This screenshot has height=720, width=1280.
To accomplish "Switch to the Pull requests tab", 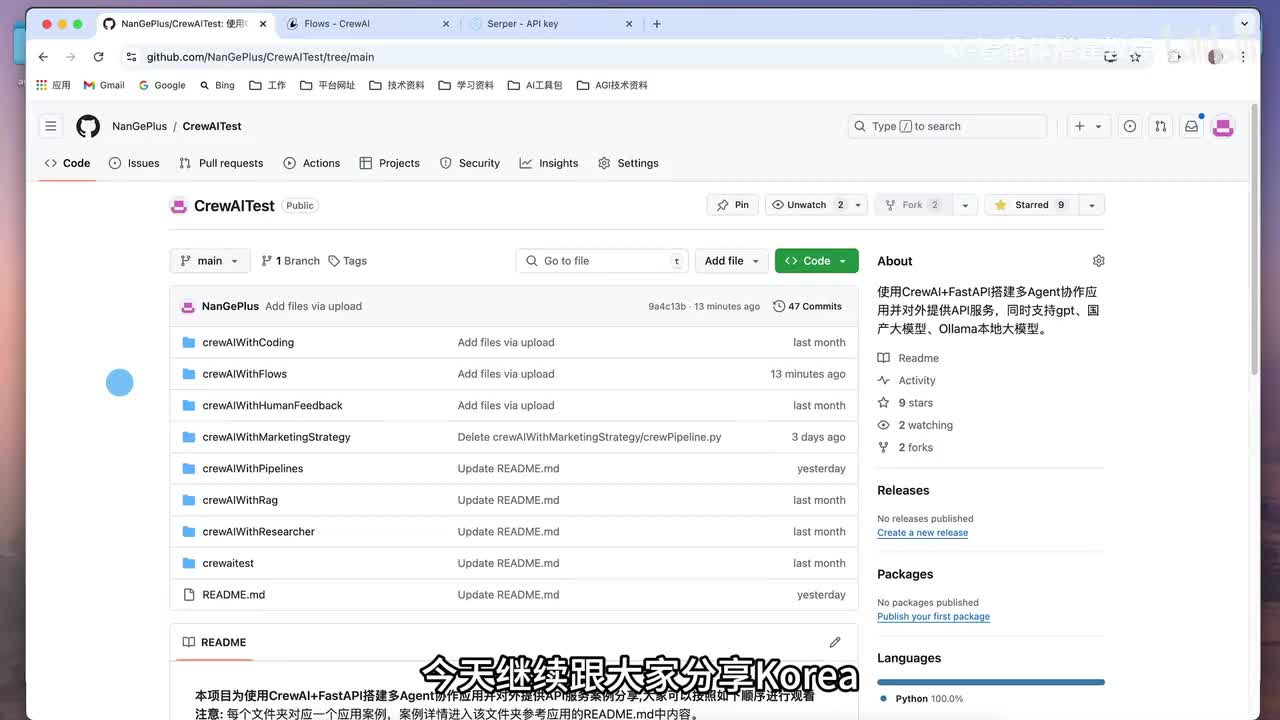I will (x=221, y=163).
